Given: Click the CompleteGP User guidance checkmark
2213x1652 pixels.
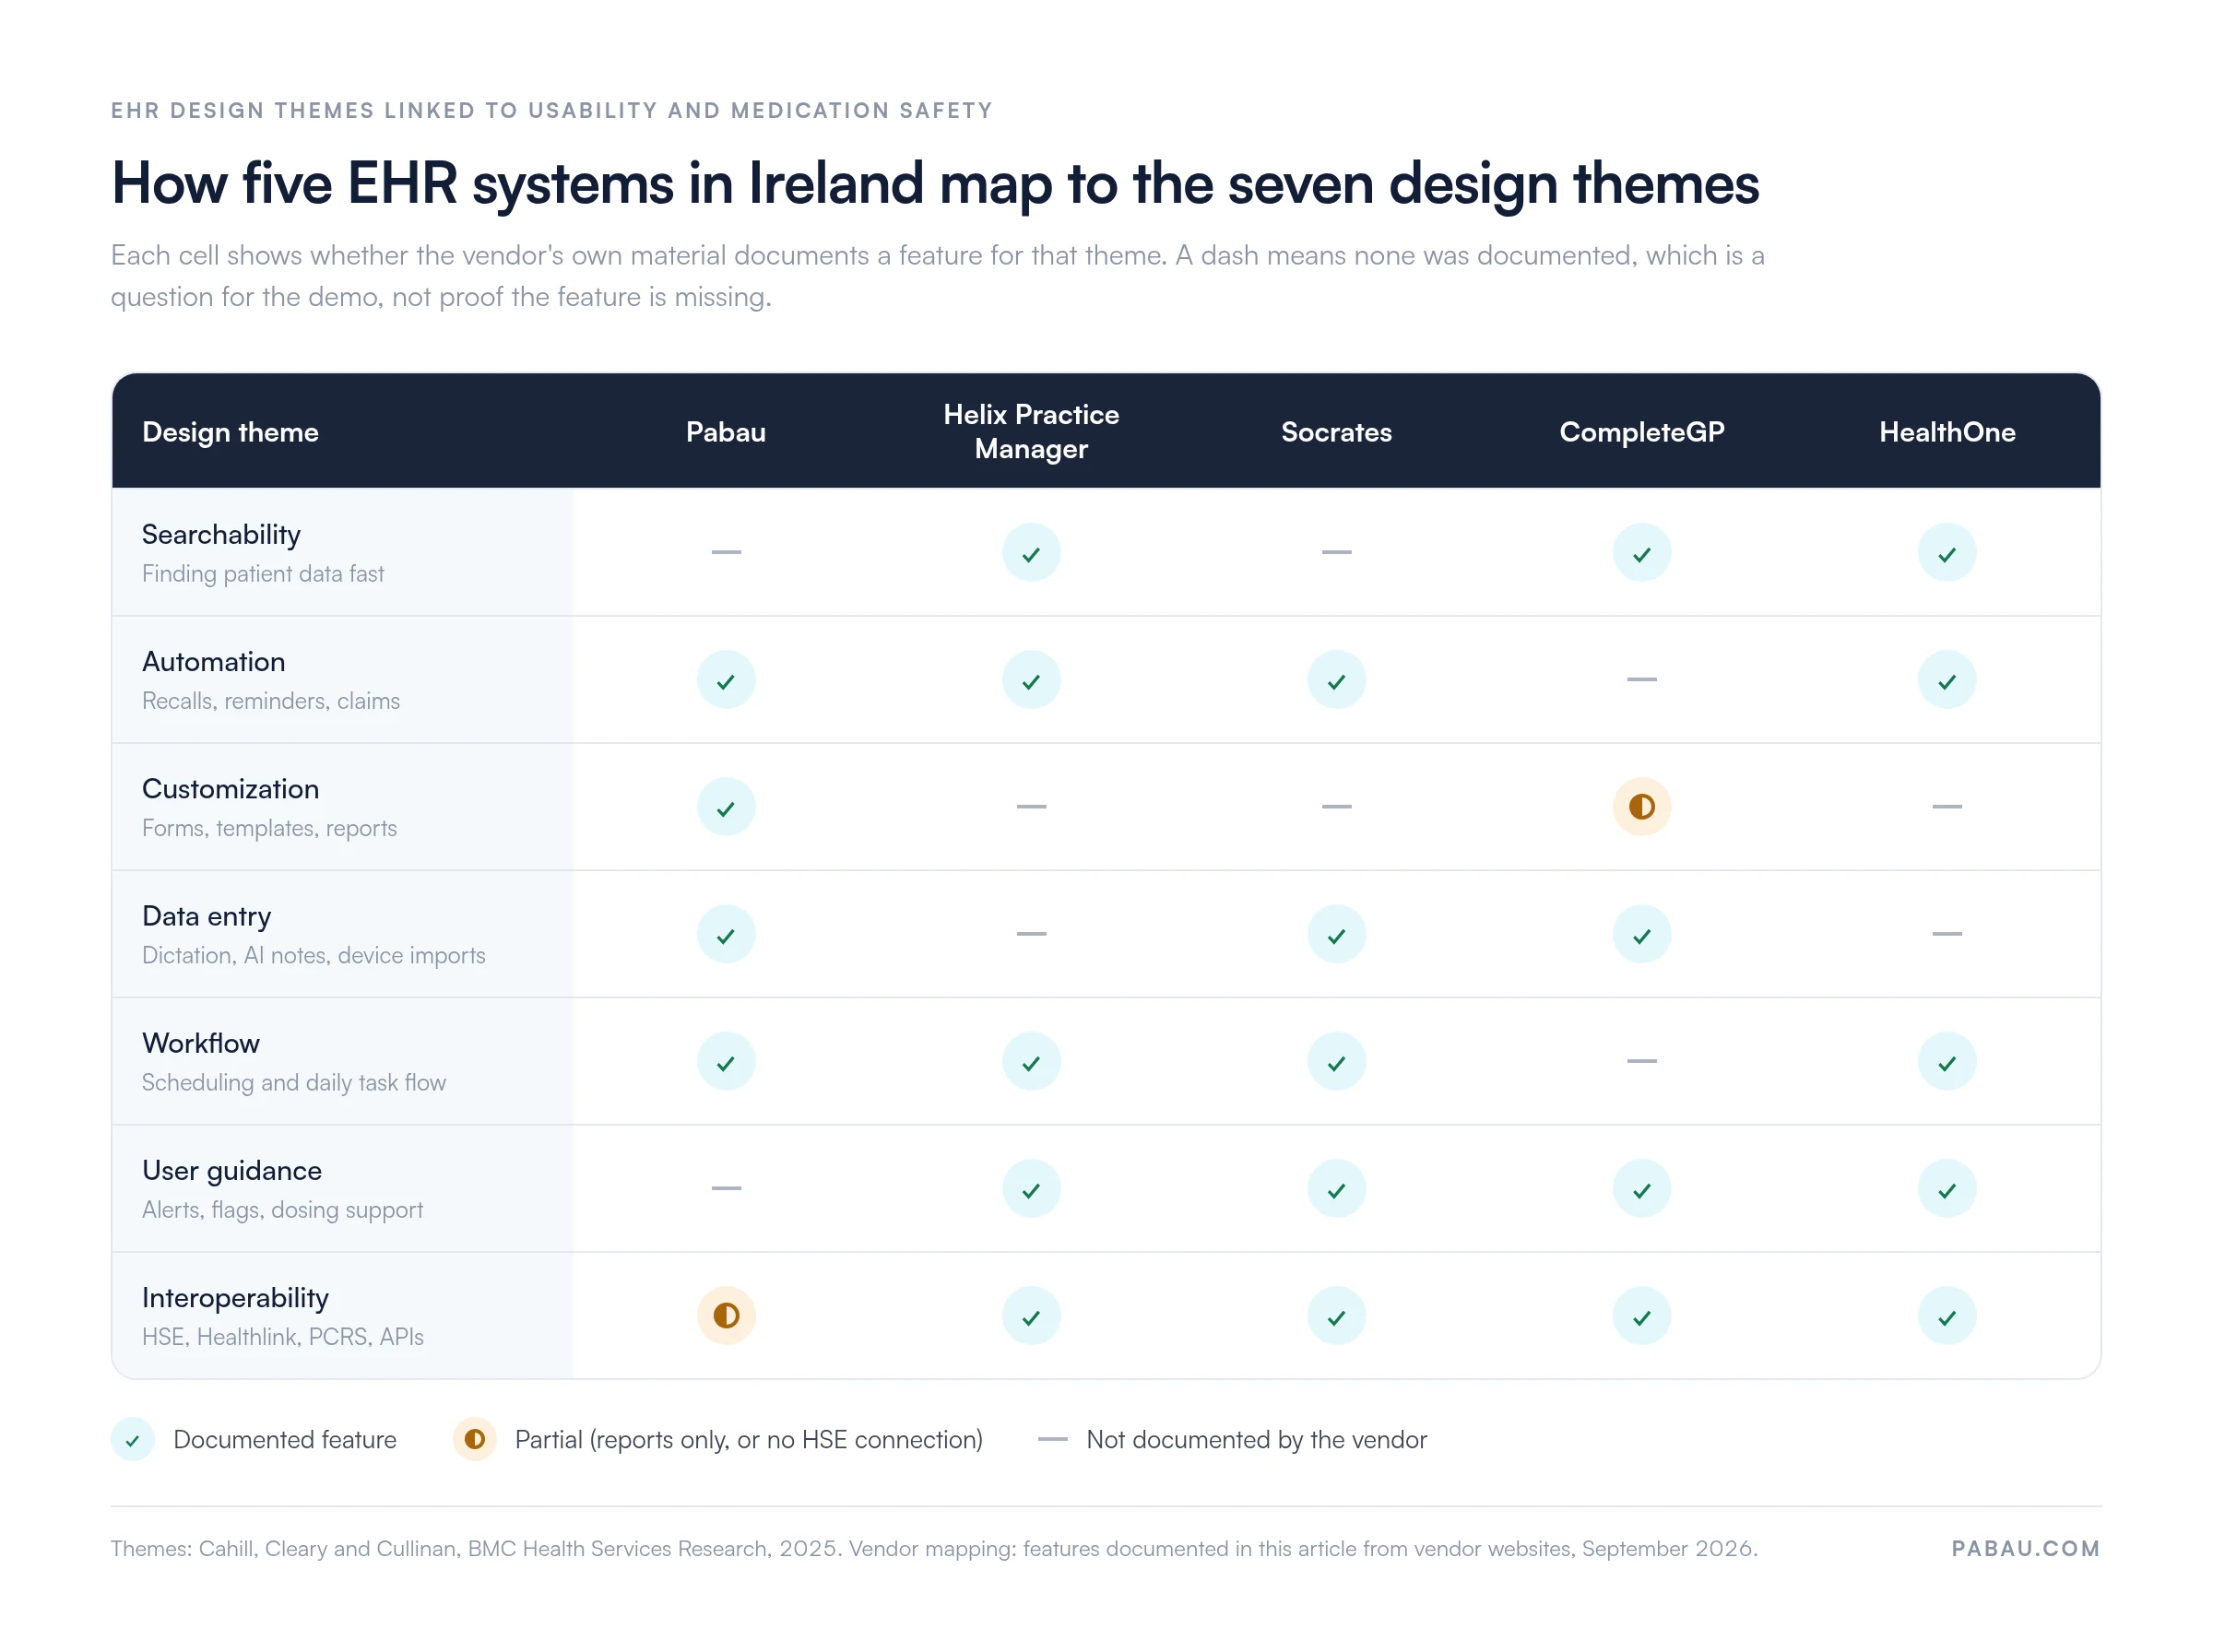Looking at the screenshot, I should tap(1641, 1188).
